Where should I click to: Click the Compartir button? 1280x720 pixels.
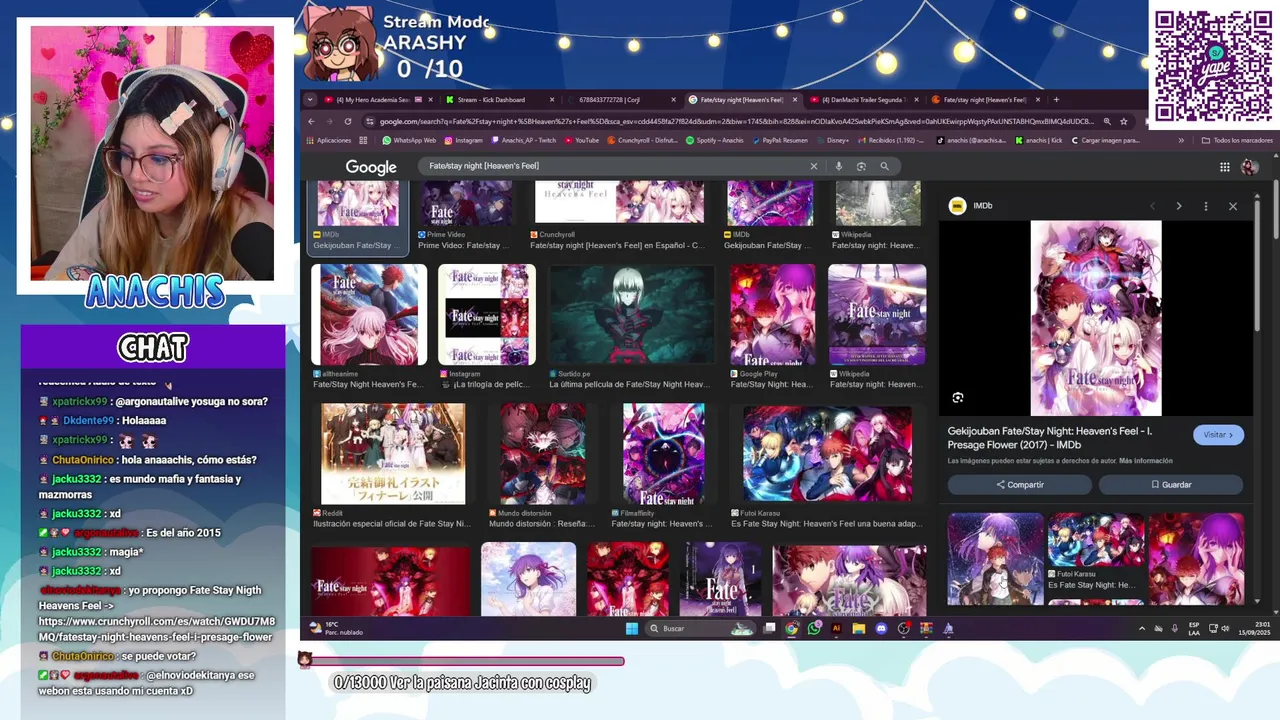point(1019,485)
